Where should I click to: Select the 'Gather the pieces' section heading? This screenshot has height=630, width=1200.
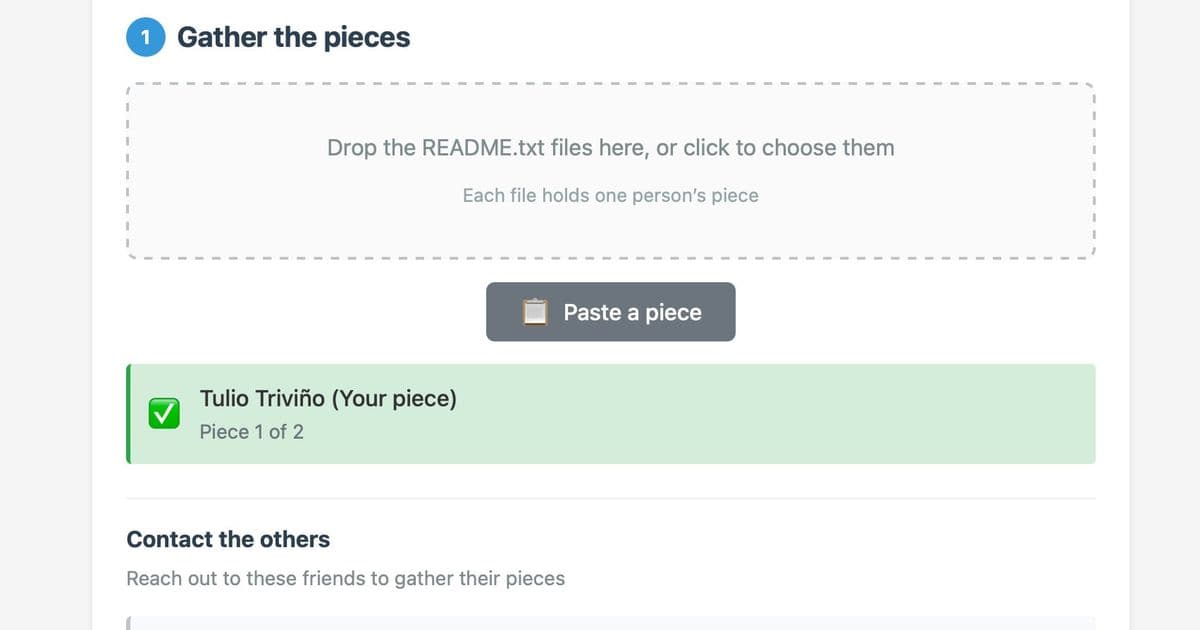point(293,37)
